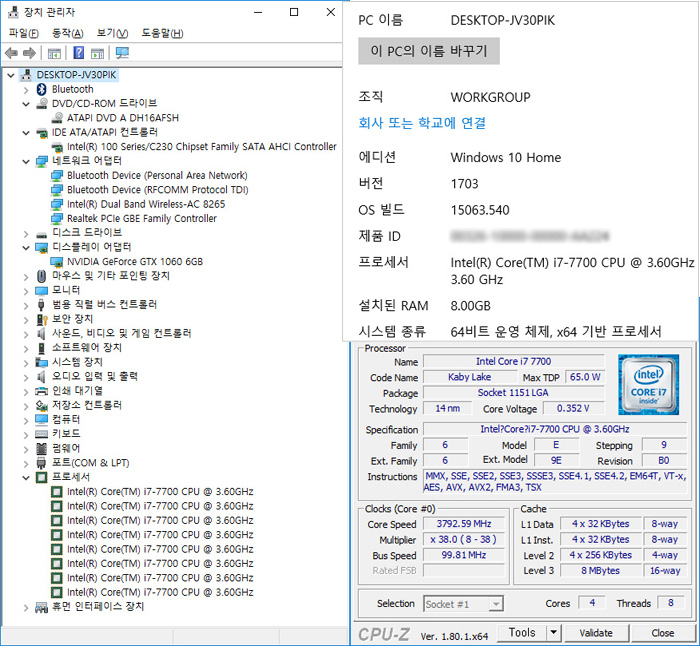The width and height of the screenshot is (700, 650).
Task: Click the 이 PC의 이름 바꾸기 button
Action: click(x=428, y=50)
